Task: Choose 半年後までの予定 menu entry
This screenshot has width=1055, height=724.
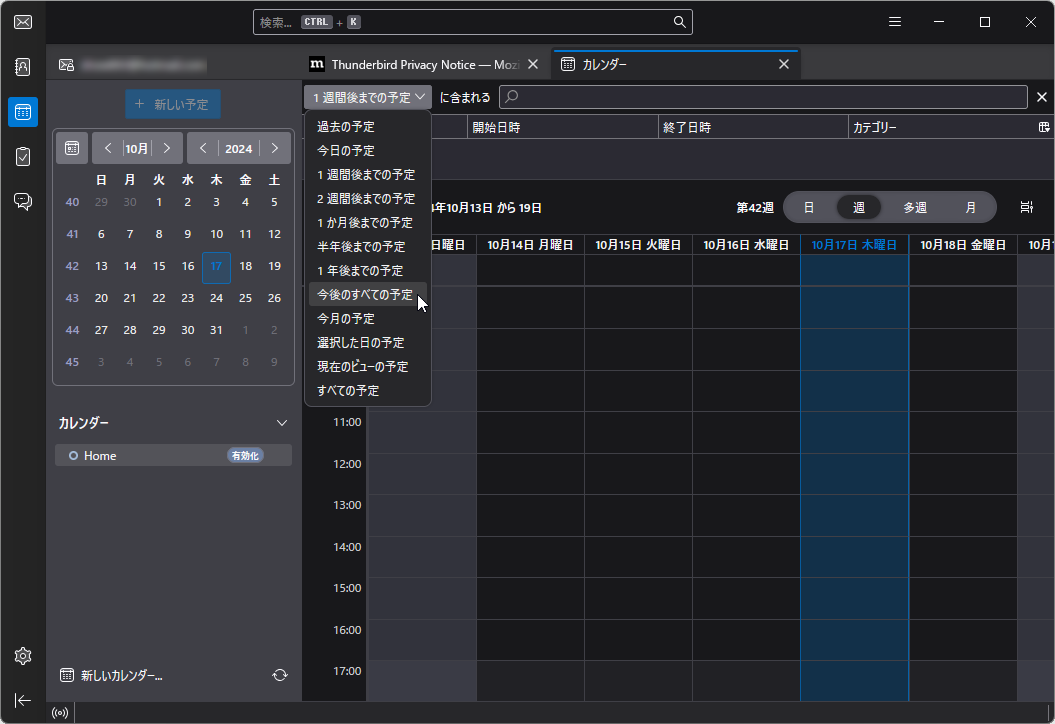Action: point(368,247)
